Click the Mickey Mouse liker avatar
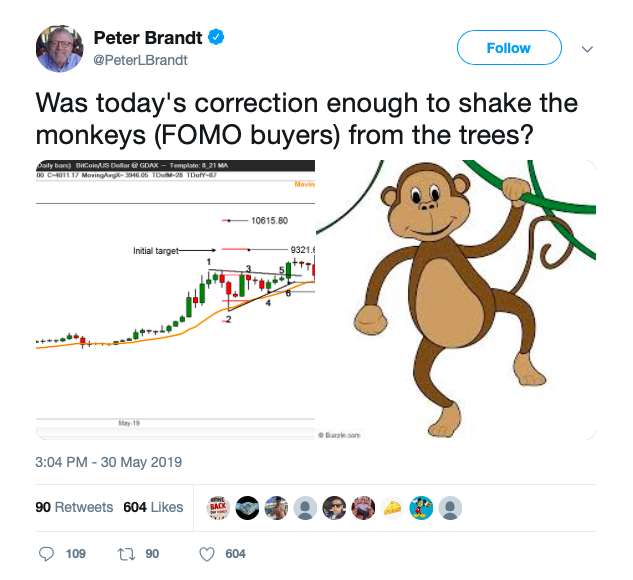The height and width of the screenshot is (580, 633). (421, 508)
